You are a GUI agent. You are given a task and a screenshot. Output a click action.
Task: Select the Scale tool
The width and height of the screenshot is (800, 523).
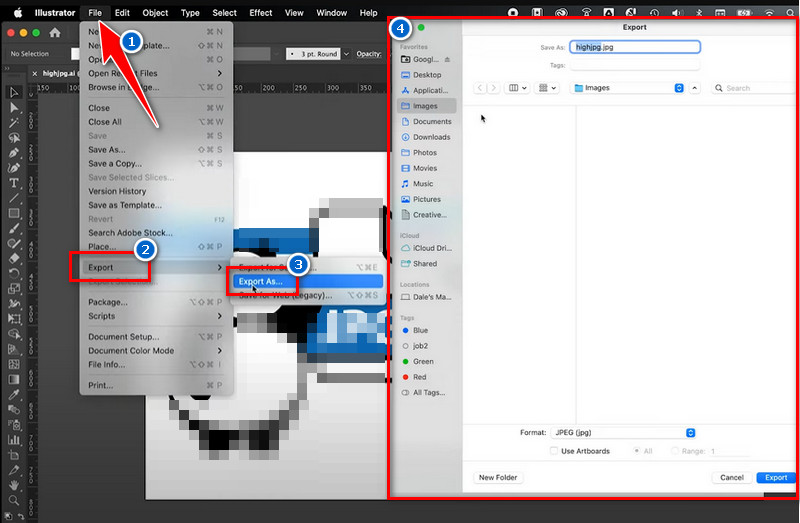tap(14, 289)
